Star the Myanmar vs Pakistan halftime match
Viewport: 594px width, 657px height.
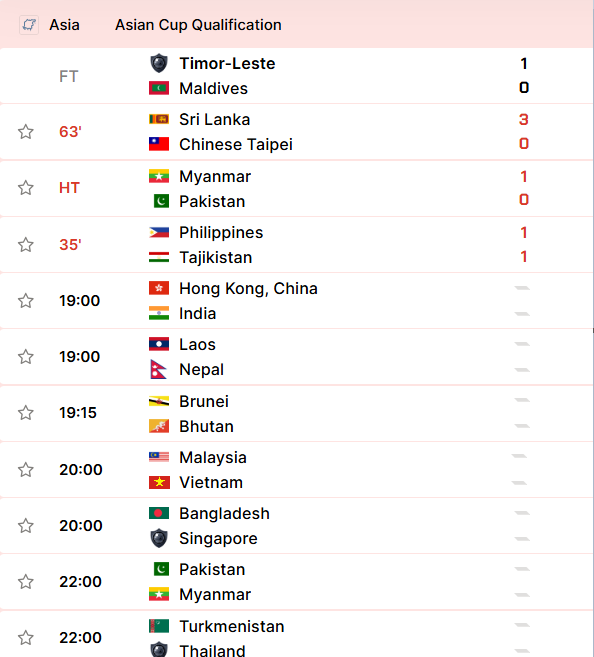point(26,188)
